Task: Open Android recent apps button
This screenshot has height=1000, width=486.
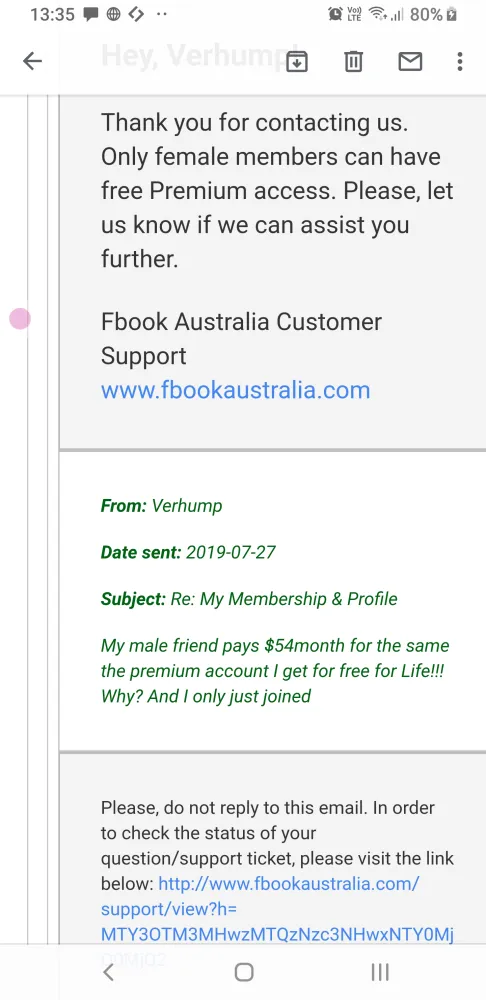Action: (x=380, y=972)
